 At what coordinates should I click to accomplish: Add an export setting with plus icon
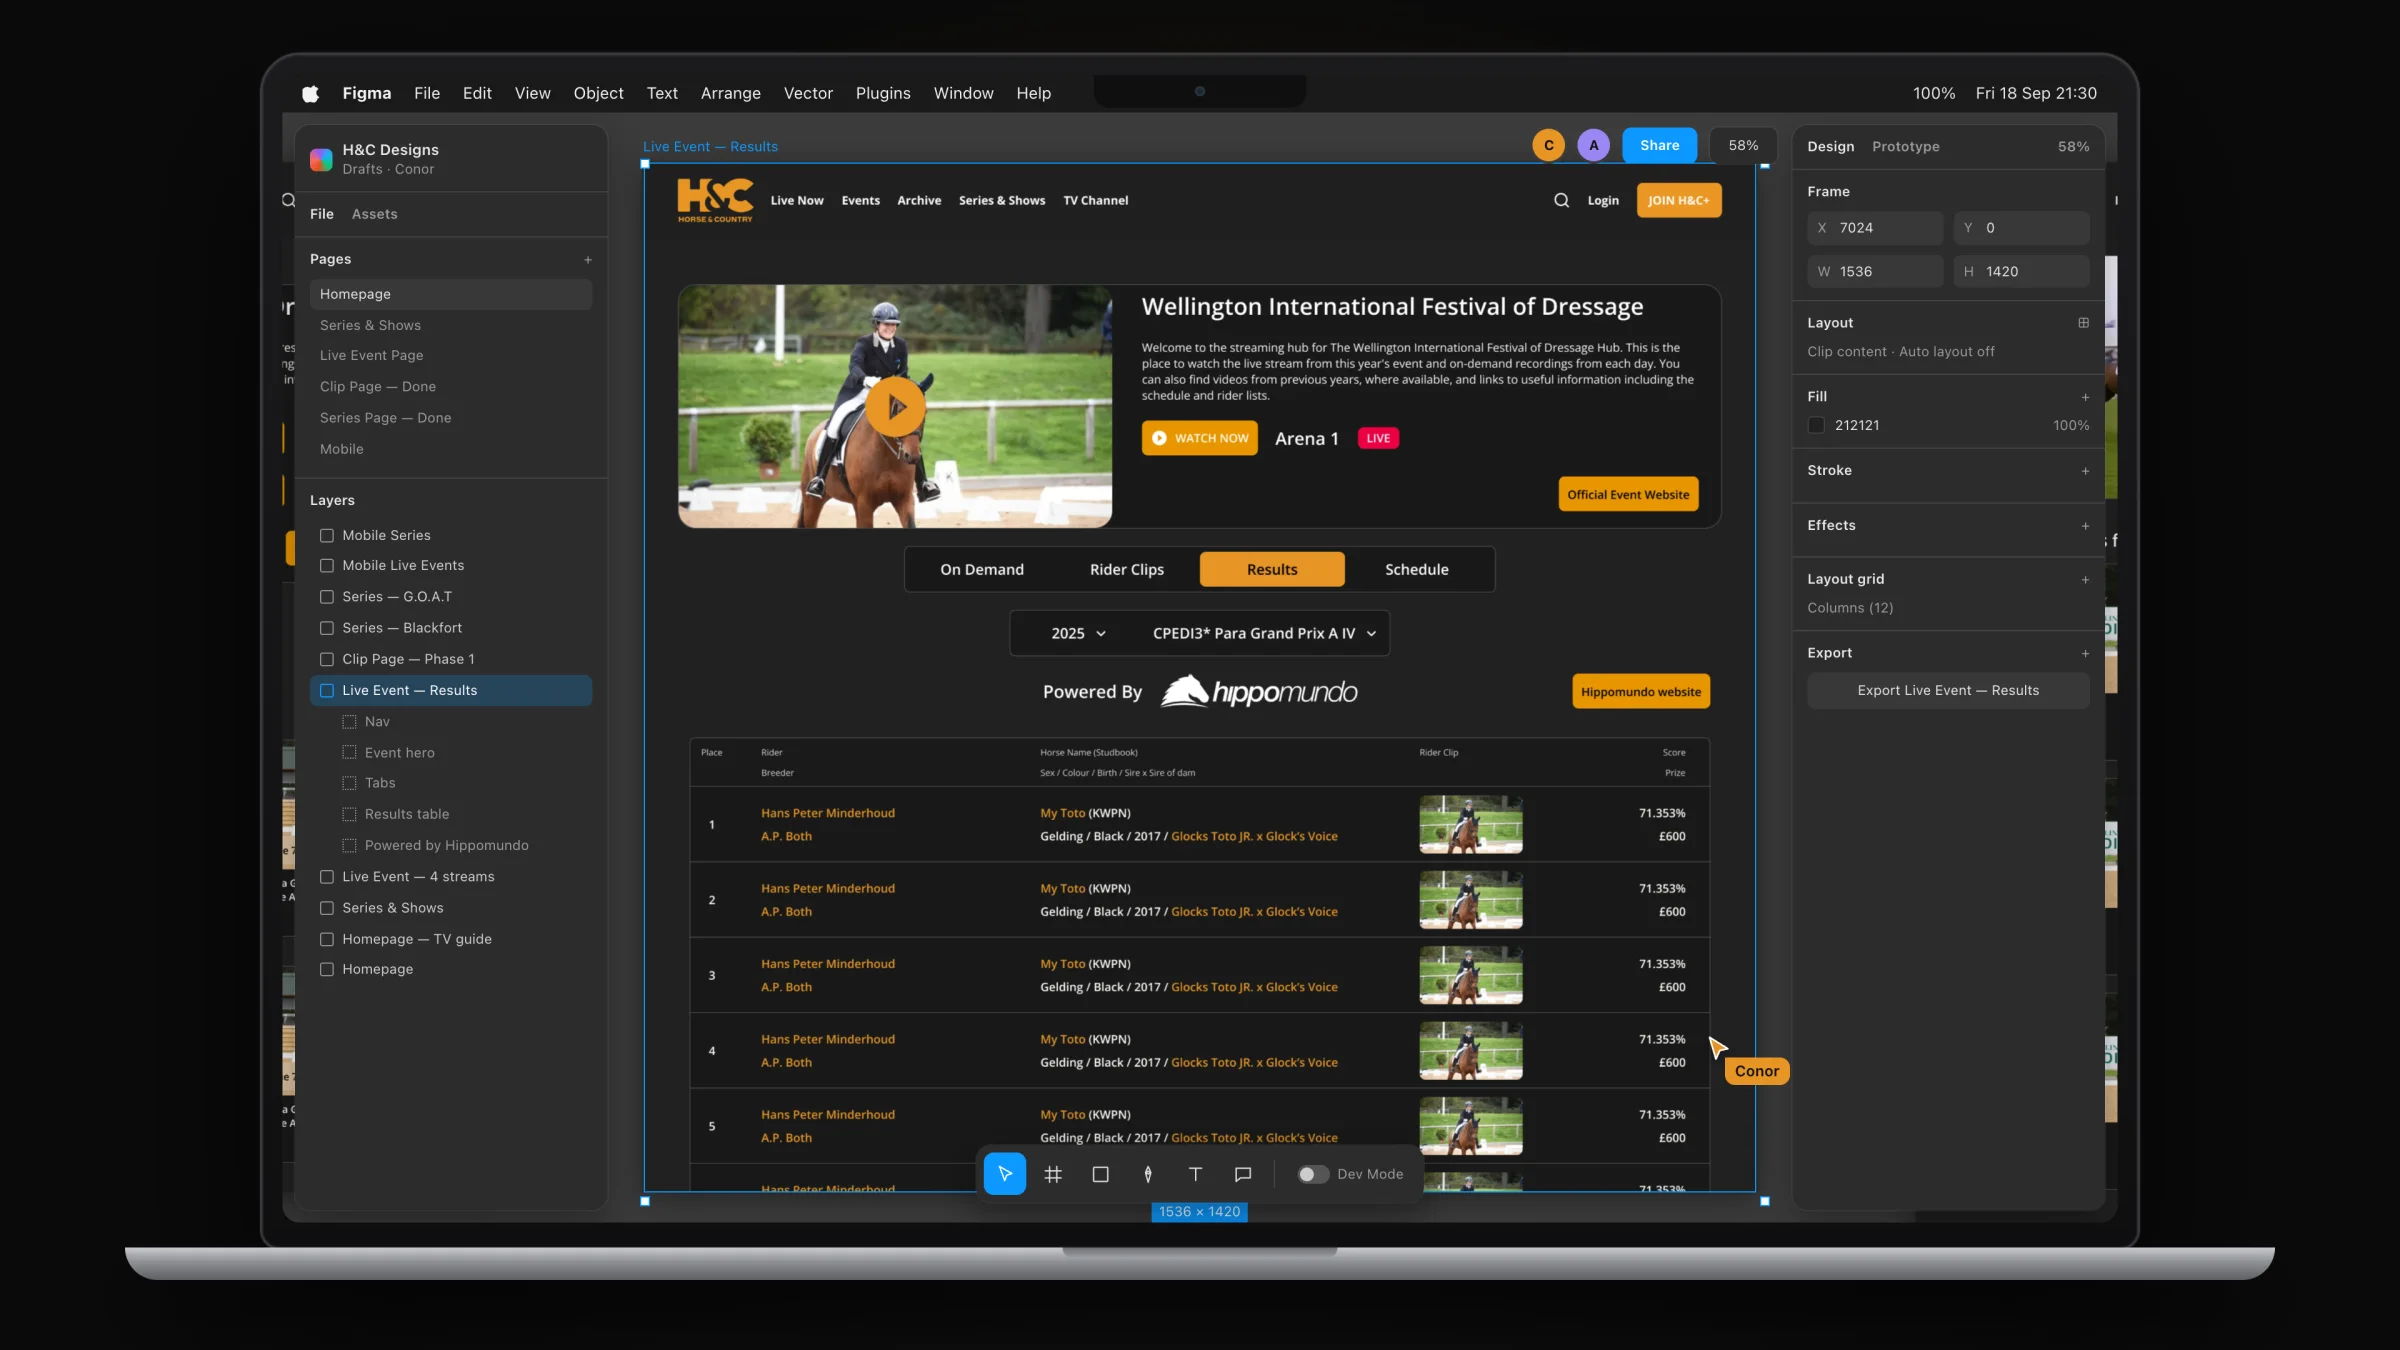[x=2085, y=654]
